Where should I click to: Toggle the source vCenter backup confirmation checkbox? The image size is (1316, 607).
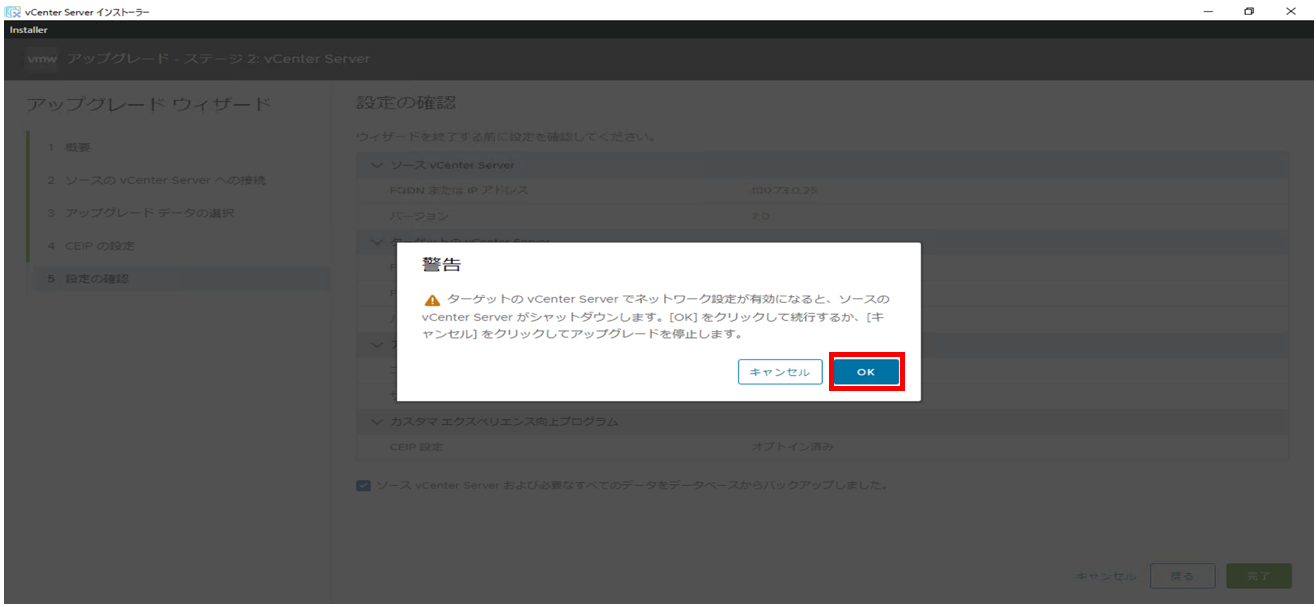pyautogui.click(x=363, y=486)
